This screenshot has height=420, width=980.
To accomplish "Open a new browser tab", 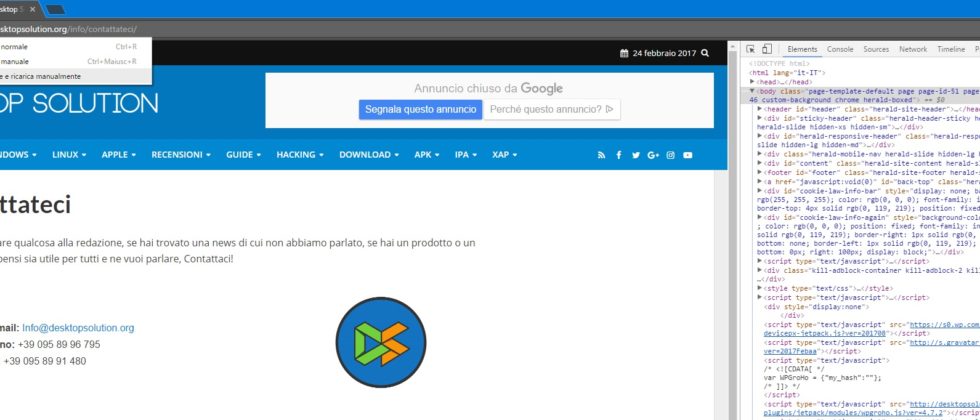I will tap(55, 9).
